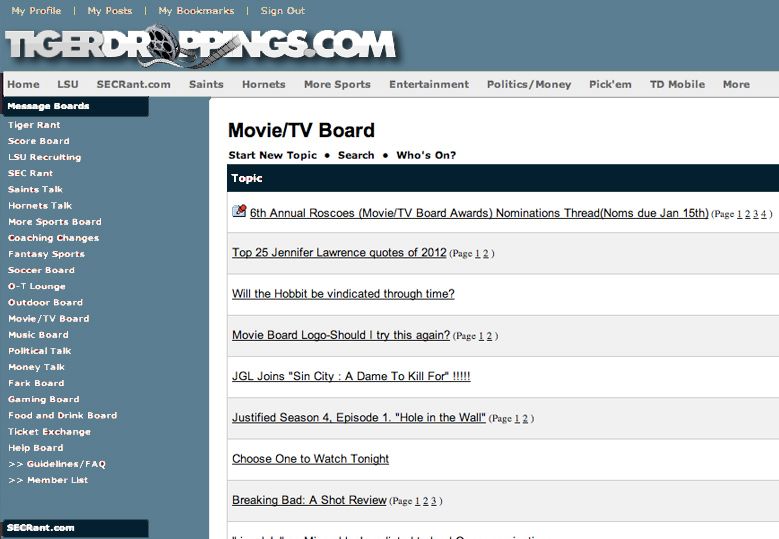Image resolution: width=779 pixels, height=539 pixels.
Task: Open Political Talk in sidebar
Action: [40, 351]
